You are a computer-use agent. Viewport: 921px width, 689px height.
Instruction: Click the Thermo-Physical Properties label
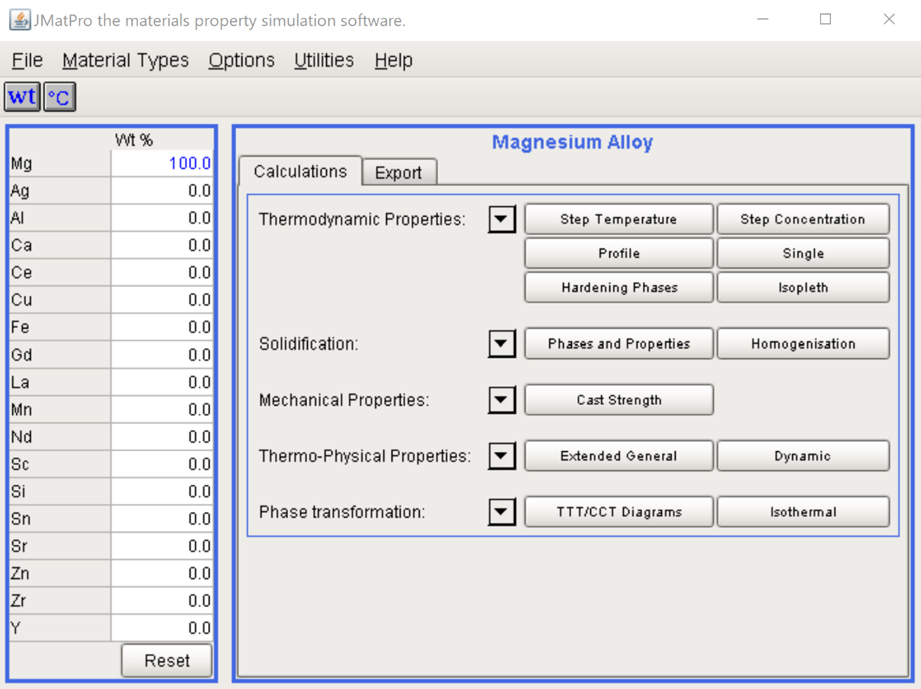[365, 456]
